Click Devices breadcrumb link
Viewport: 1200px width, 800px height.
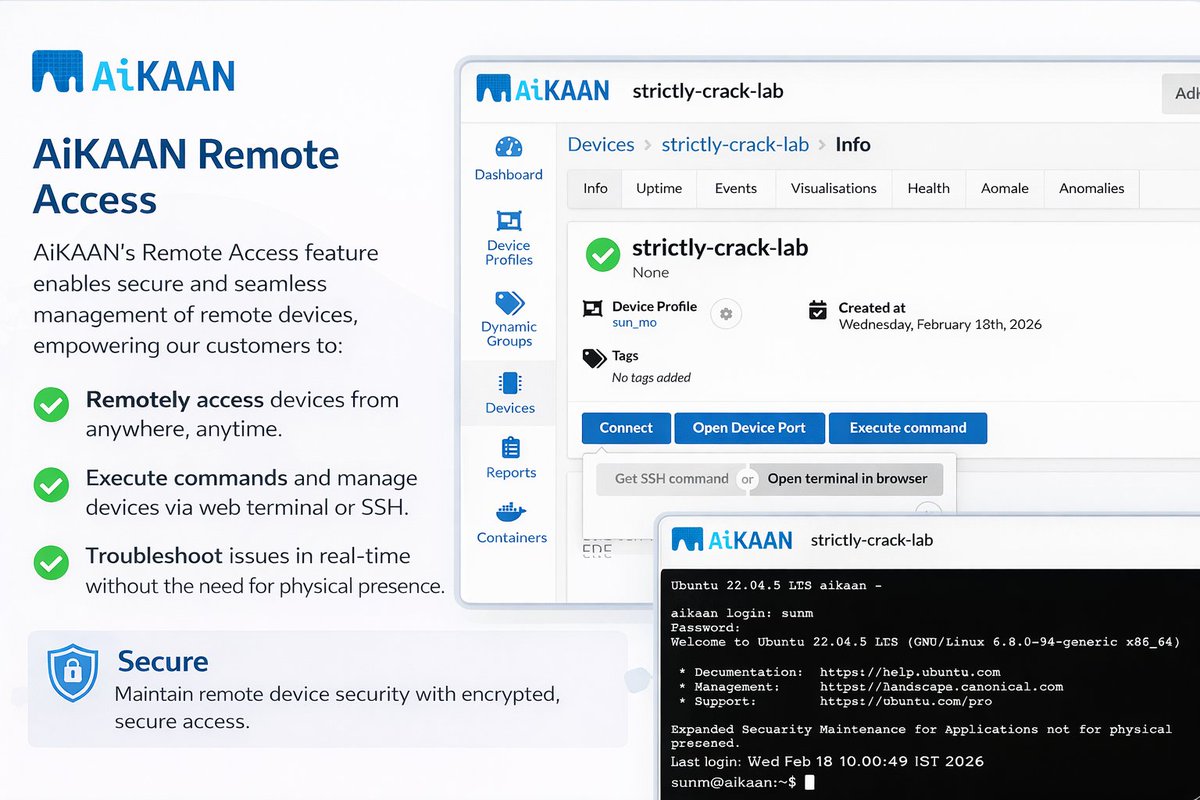(601, 145)
